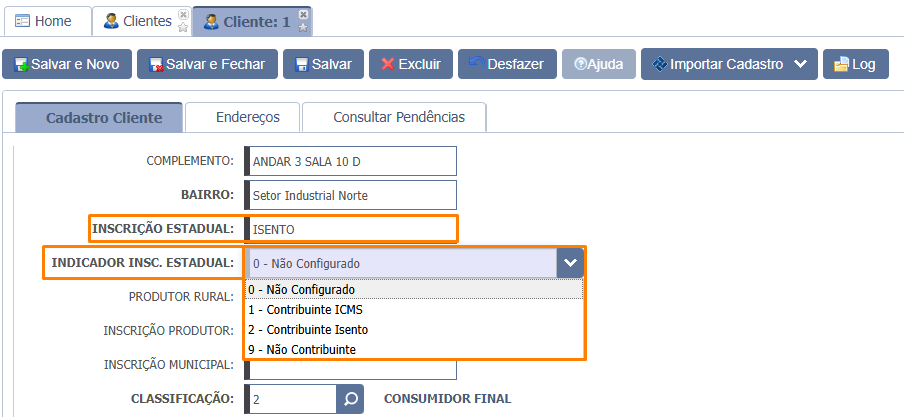Open the Consultar Pendências tab
The height and width of the screenshot is (417, 904).
coord(398,117)
